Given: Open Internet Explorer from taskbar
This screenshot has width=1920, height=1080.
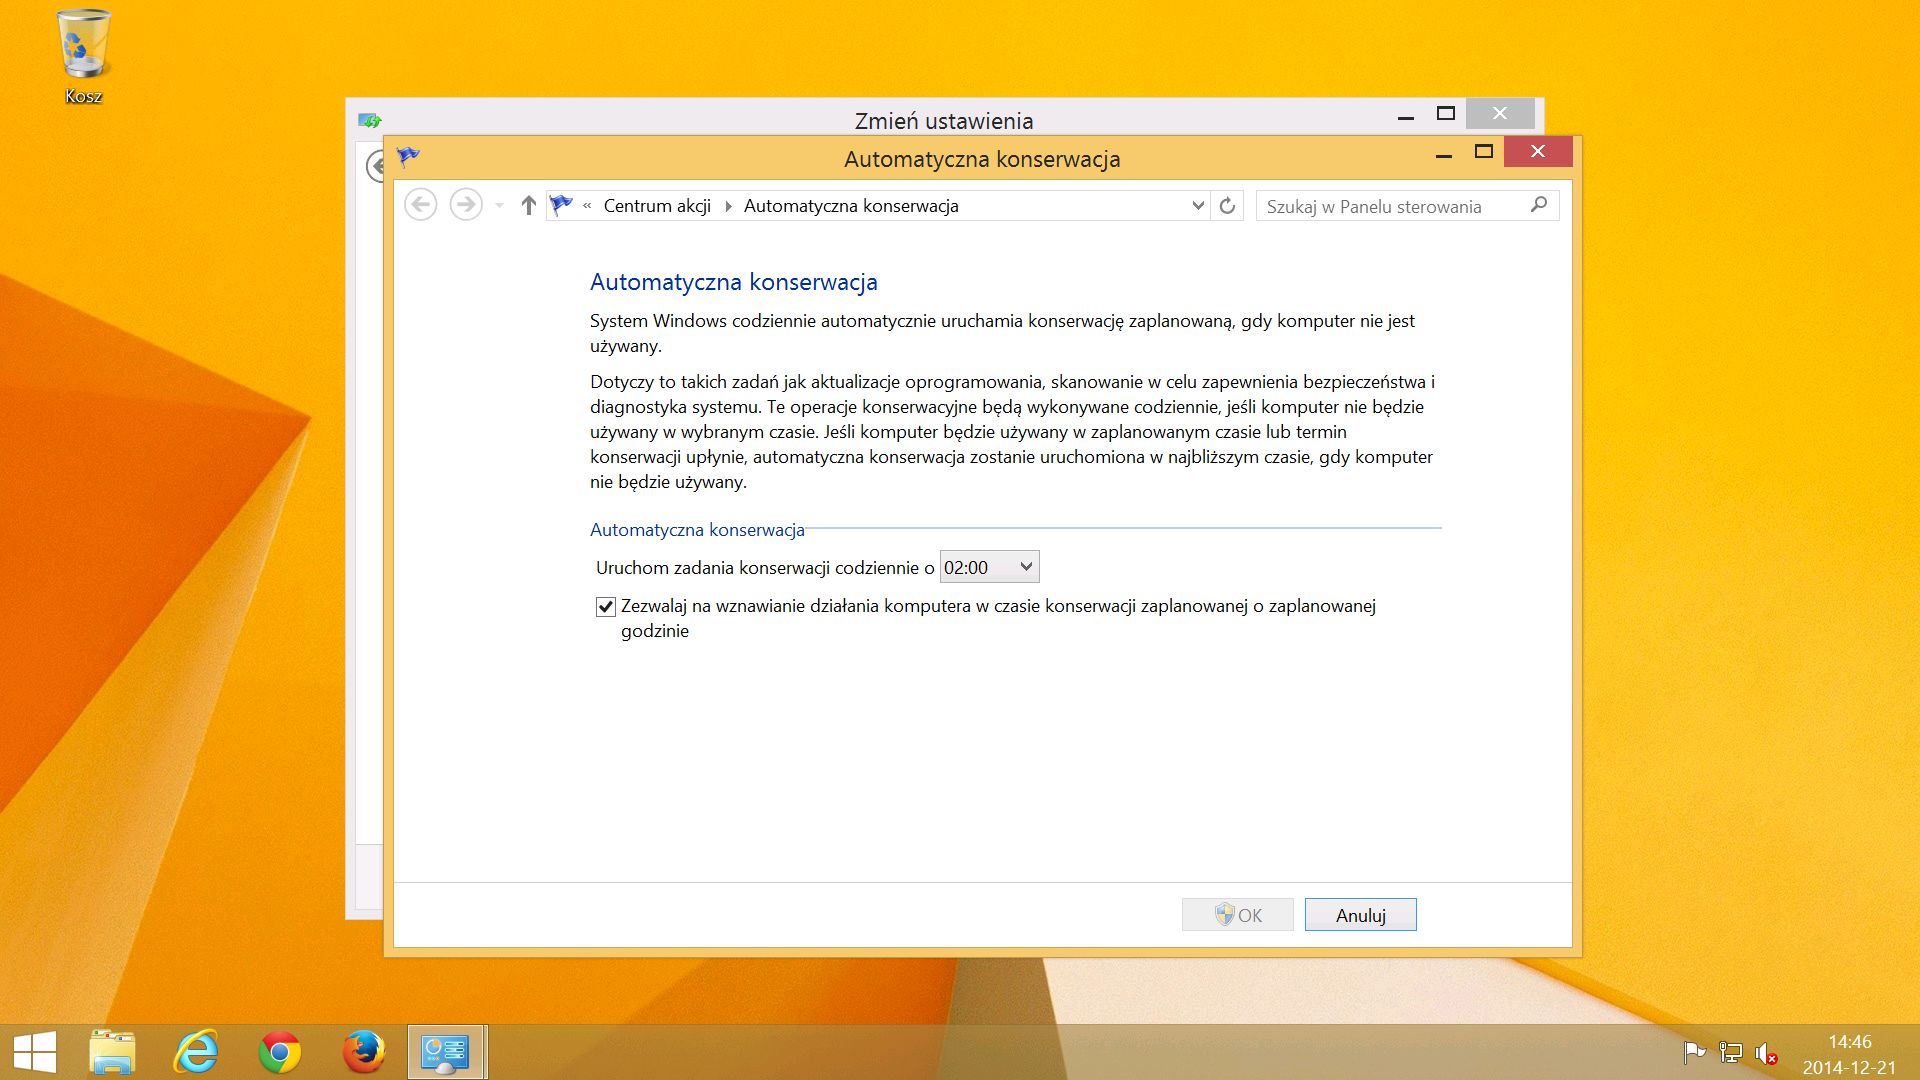Looking at the screenshot, I should click(196, 1052).
